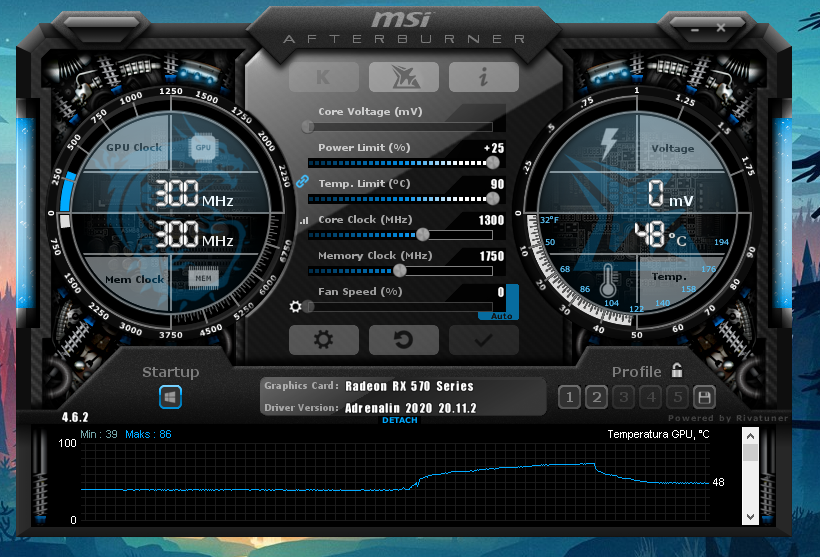This screenshot has width=820, height=557.
Task: Click the Radeon RX 570 Series text
Action: 409,386
